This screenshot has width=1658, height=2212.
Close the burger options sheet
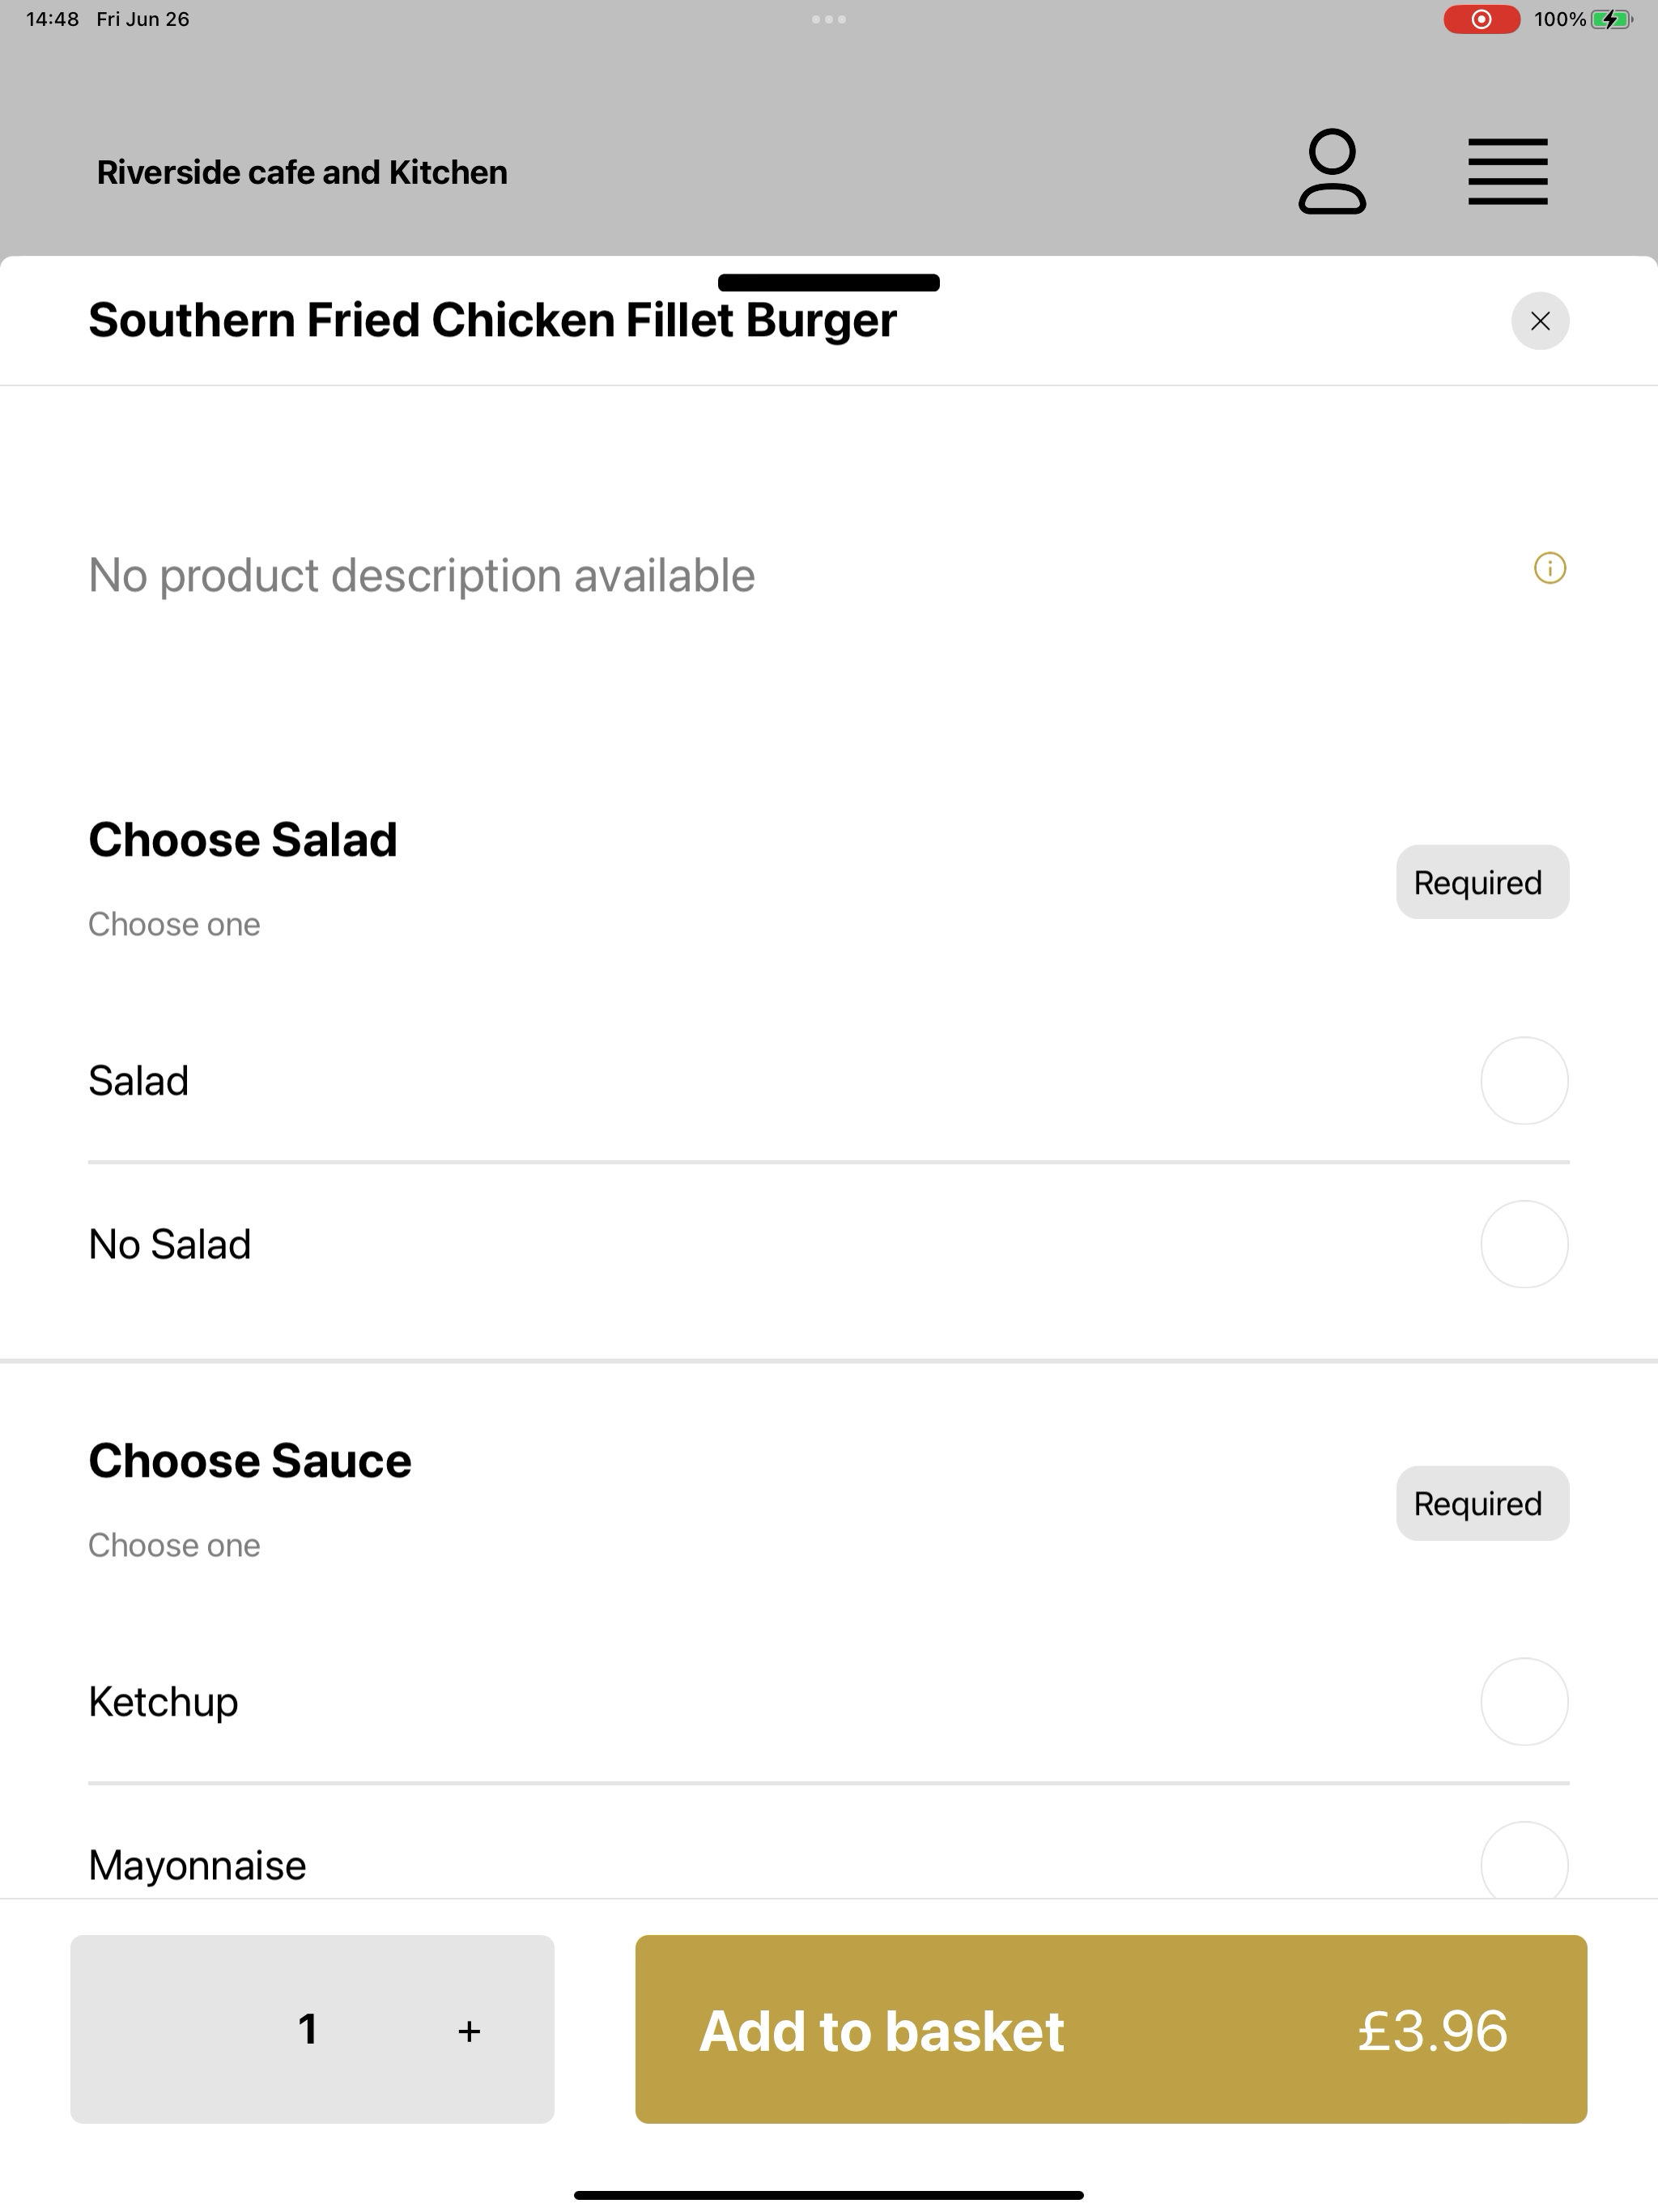(x=1540, y=321)
